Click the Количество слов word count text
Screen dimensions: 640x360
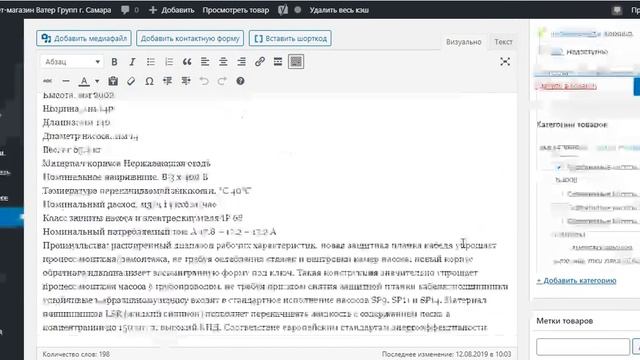click(x=76, y=354)
